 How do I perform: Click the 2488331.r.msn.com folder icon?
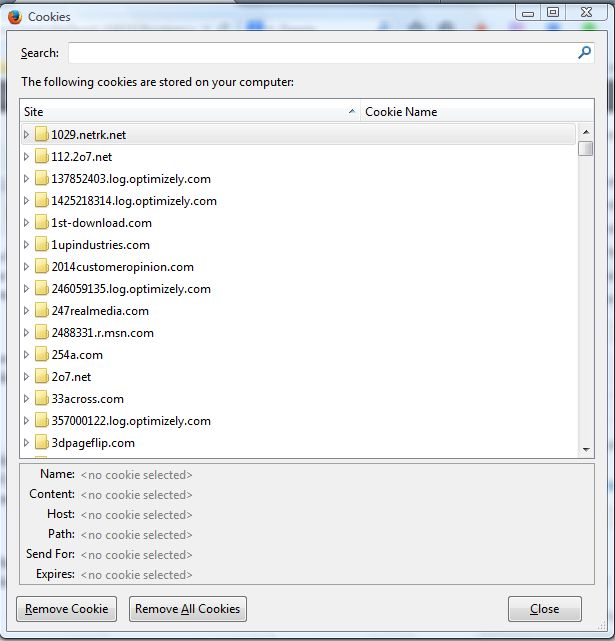point(41,333)
